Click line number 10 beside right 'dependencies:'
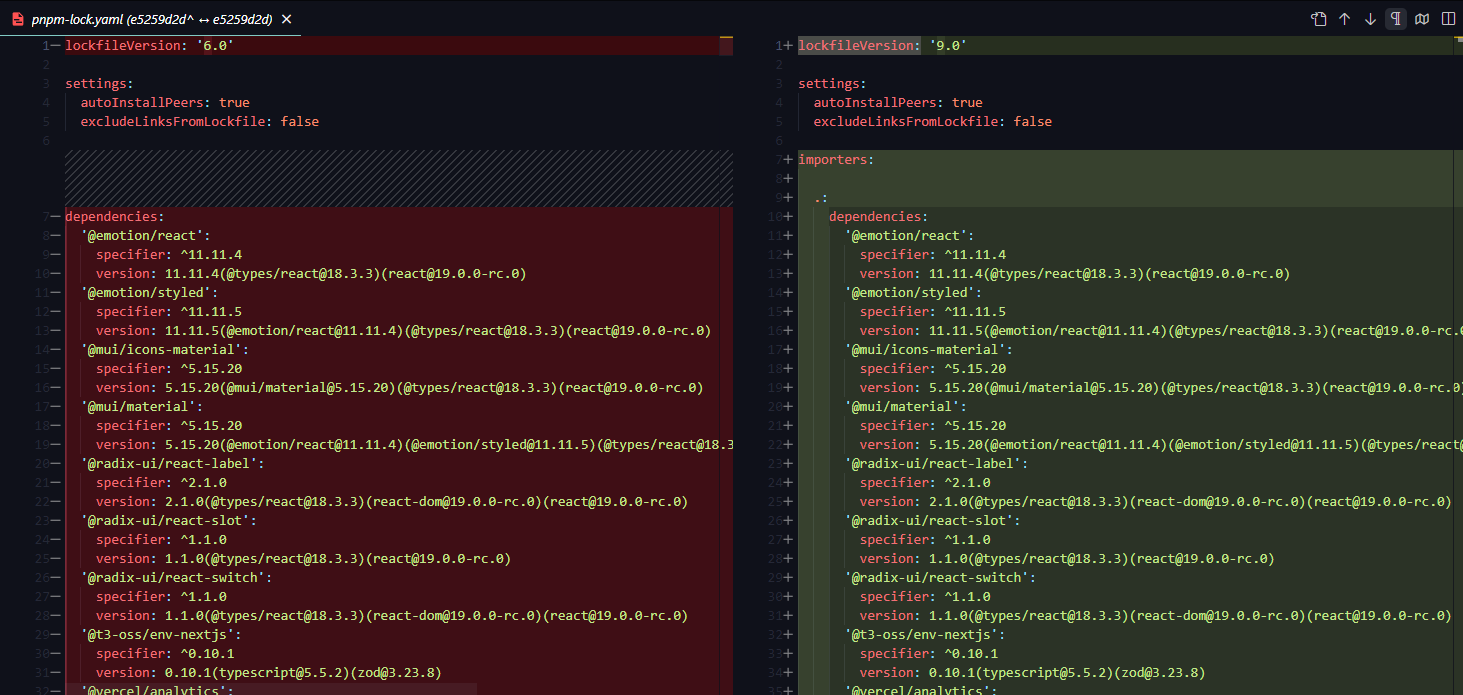This screenshot has height=695, width=1463. (776, 217)
